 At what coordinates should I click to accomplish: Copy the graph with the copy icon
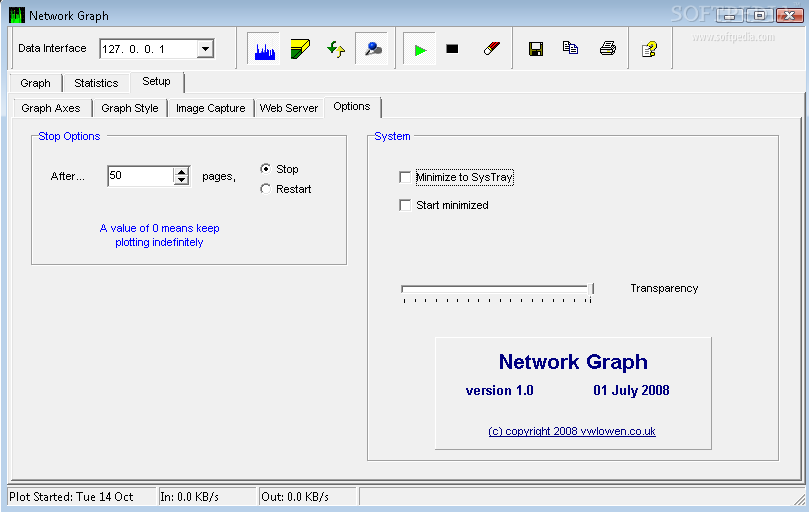coord(570,48)
